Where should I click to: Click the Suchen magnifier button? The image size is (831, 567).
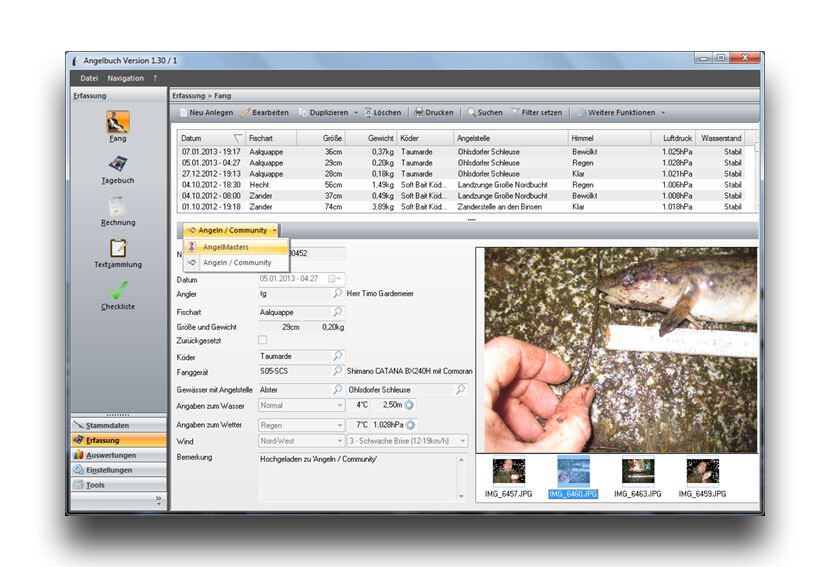[485, 112]
